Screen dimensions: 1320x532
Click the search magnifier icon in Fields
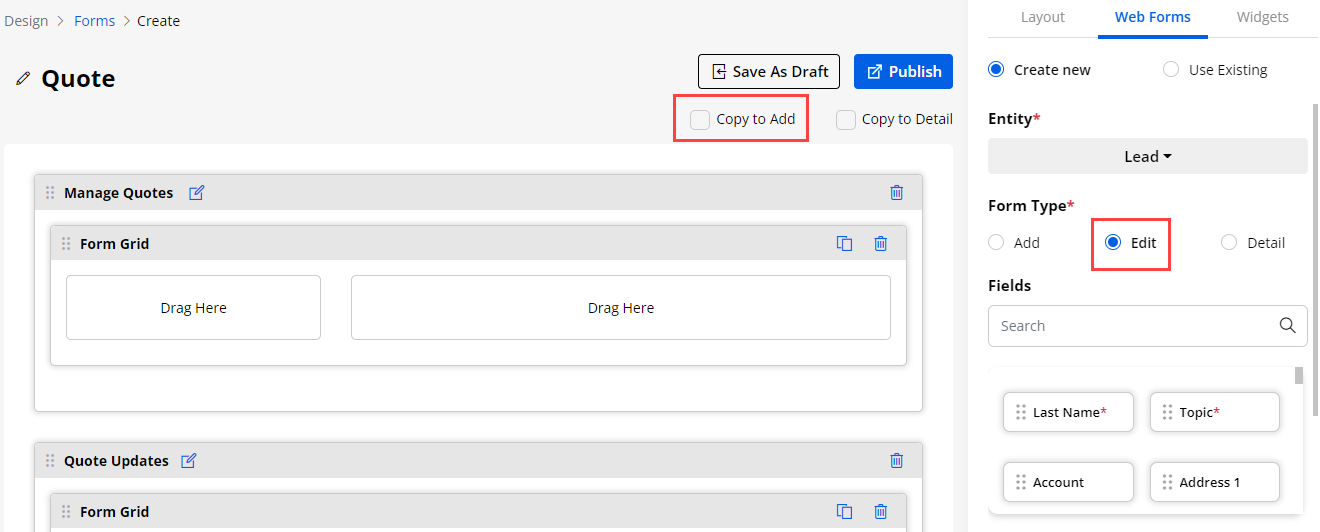(x=1288, y=325)
